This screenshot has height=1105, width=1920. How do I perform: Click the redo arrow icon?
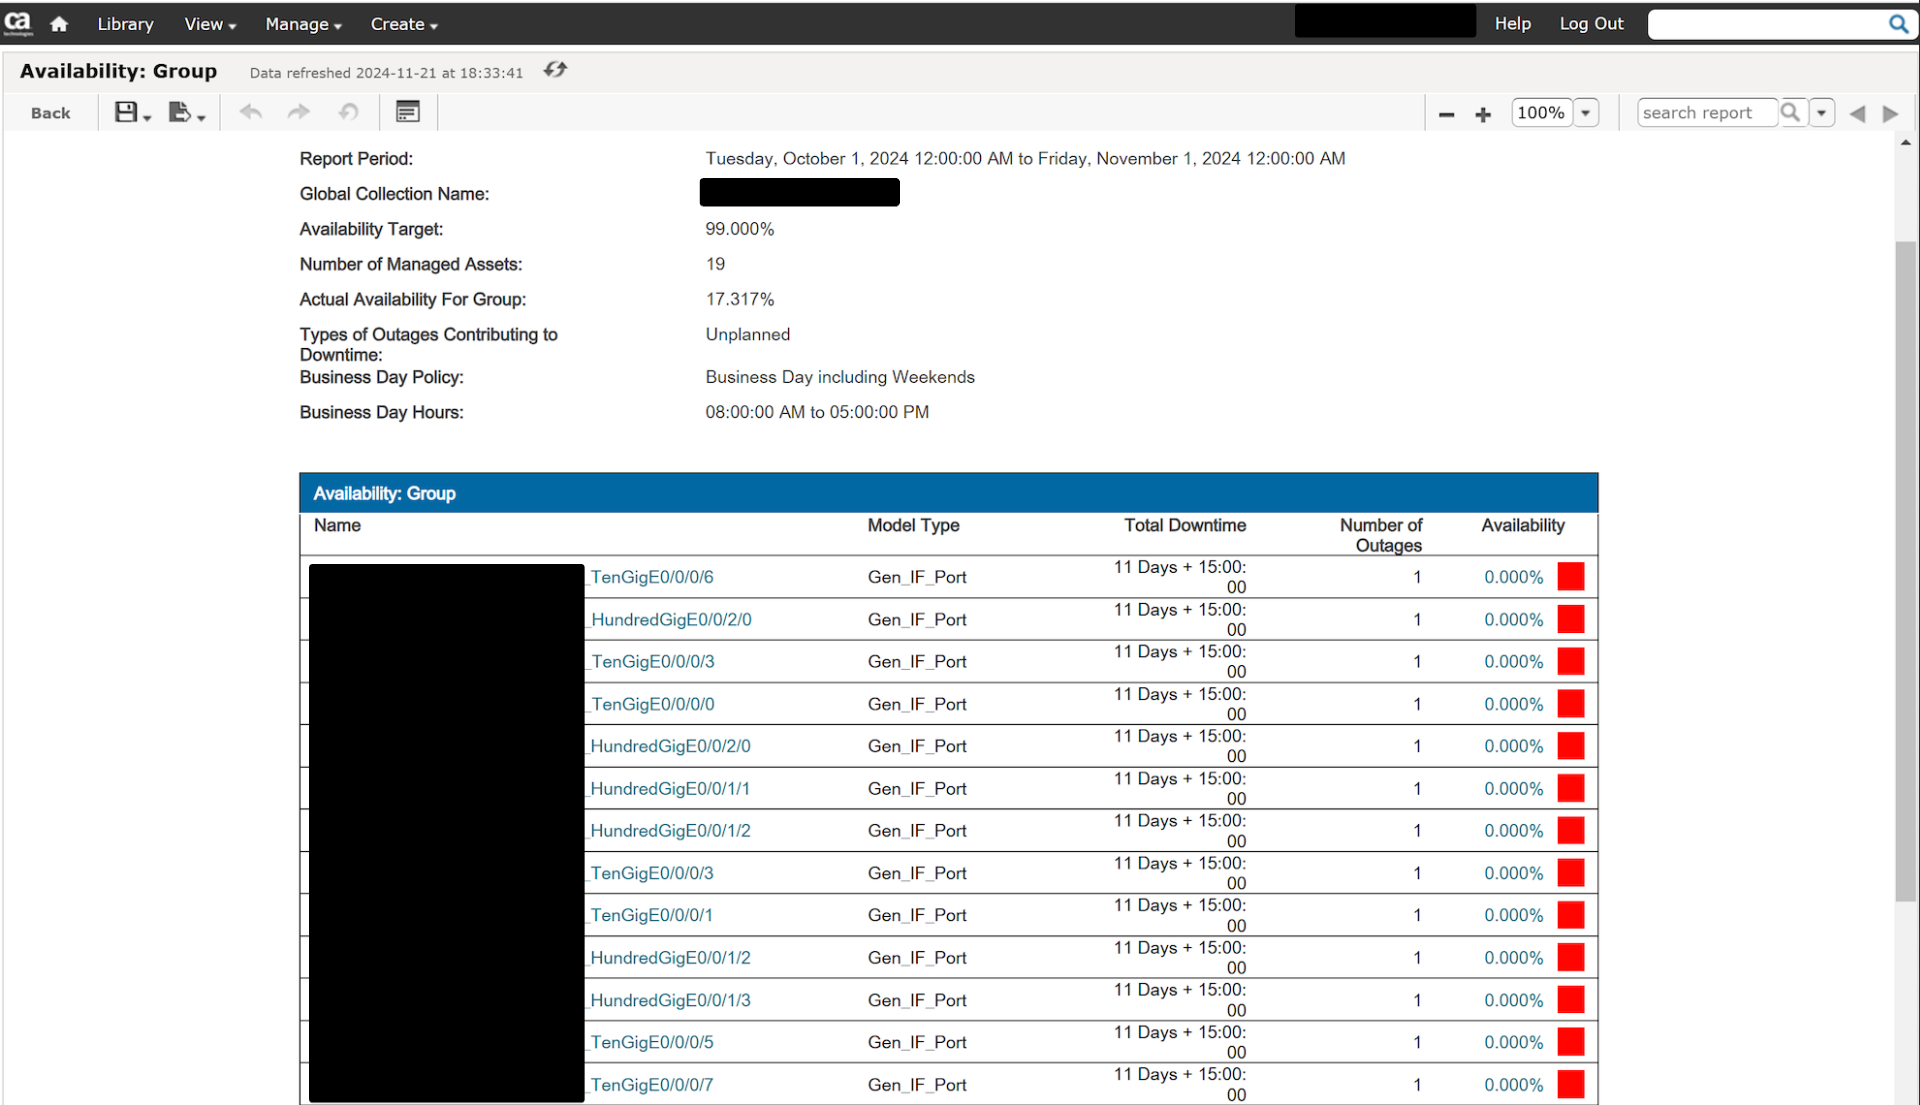tap(298, 113)
